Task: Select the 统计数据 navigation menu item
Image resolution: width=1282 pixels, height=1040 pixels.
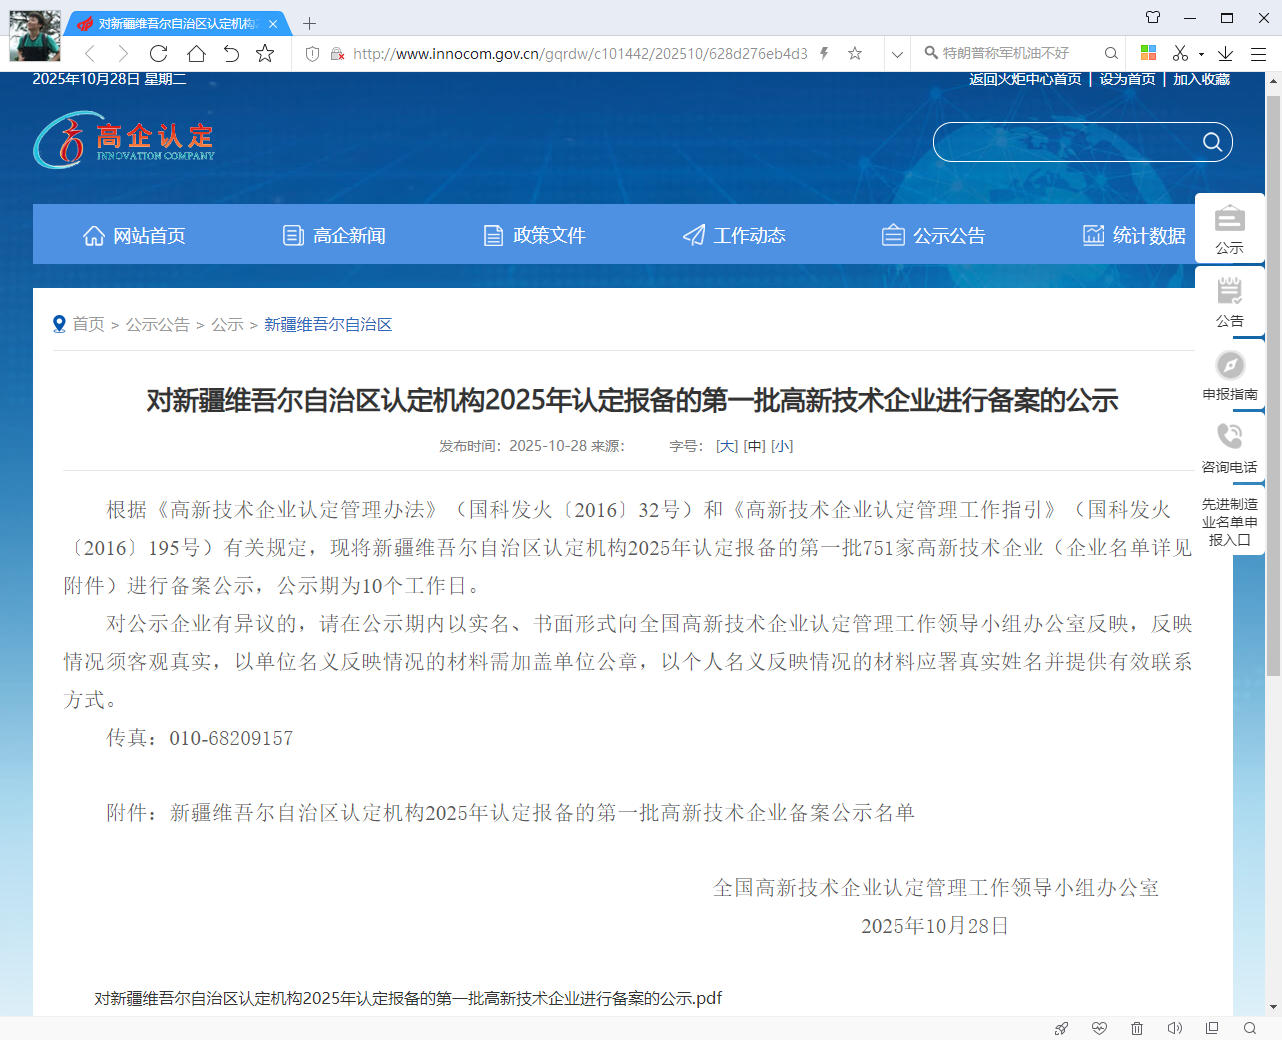Action: (1134, 235)
